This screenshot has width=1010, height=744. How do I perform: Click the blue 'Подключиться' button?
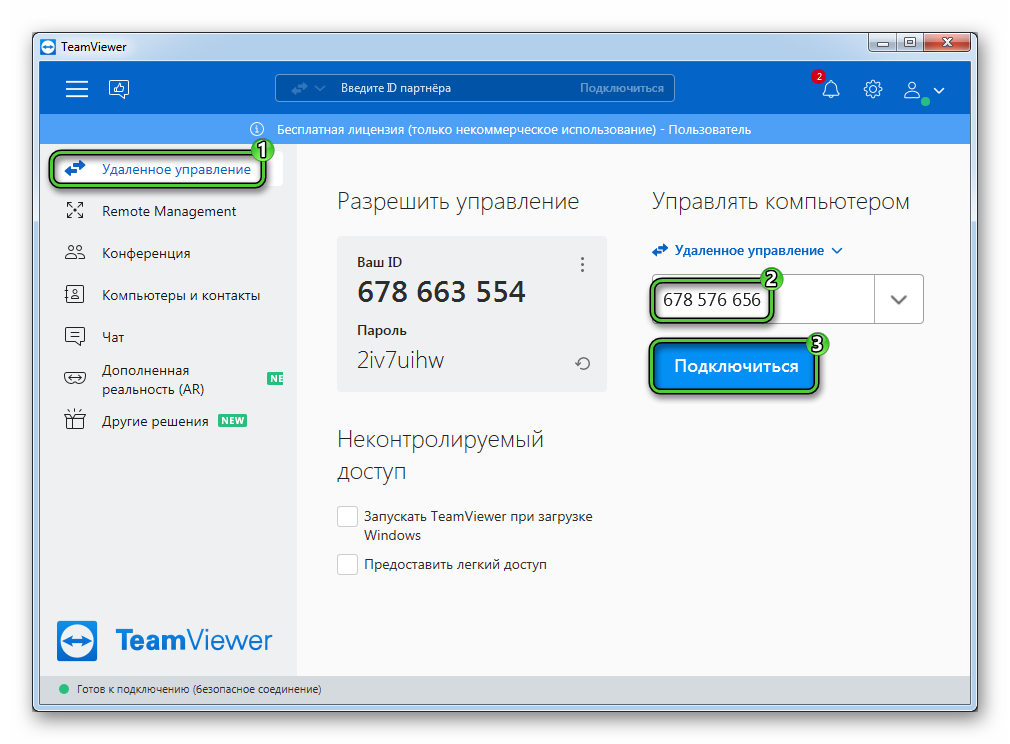click(736, 366)
